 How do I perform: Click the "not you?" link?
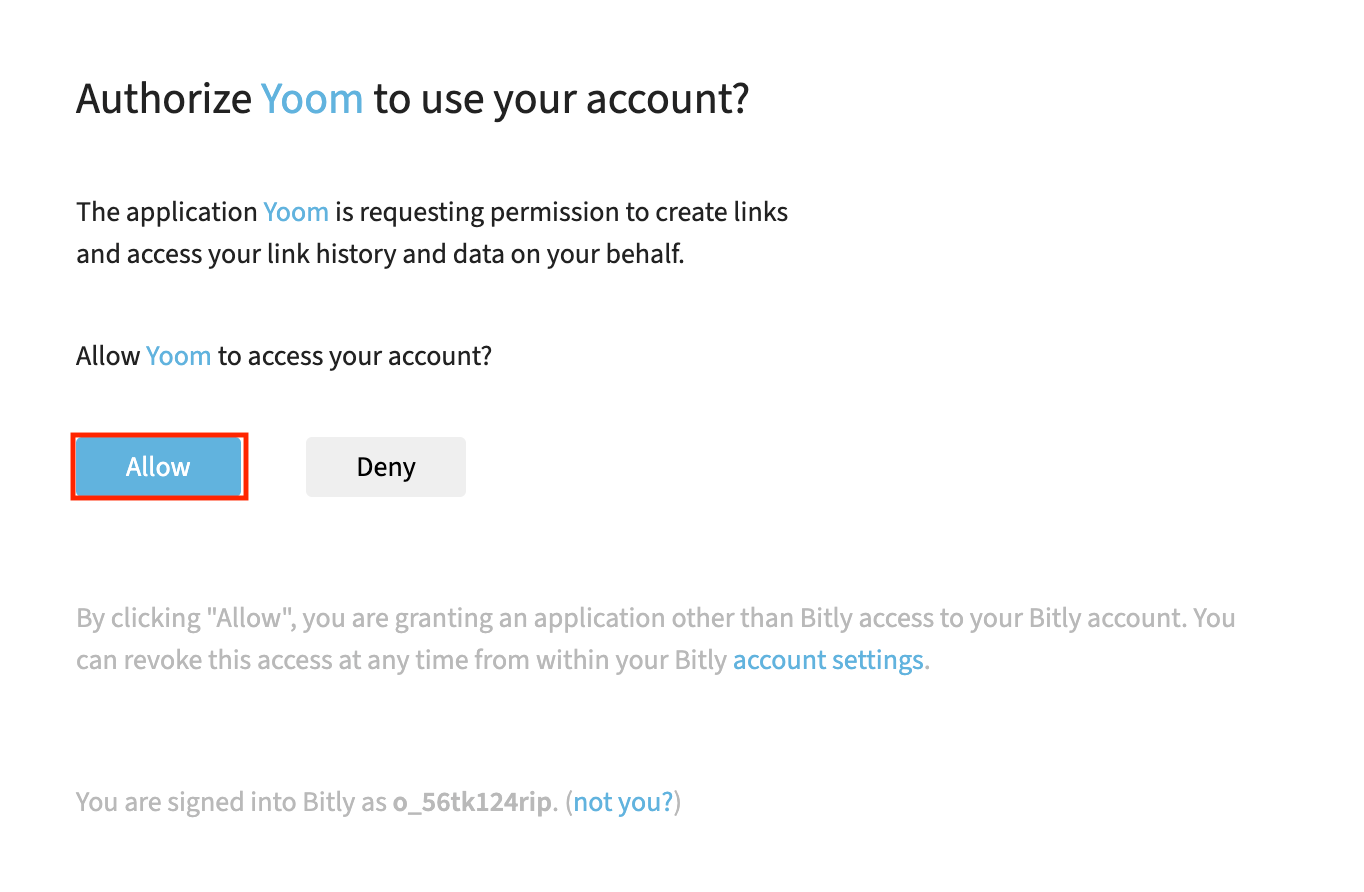[624, 802]
